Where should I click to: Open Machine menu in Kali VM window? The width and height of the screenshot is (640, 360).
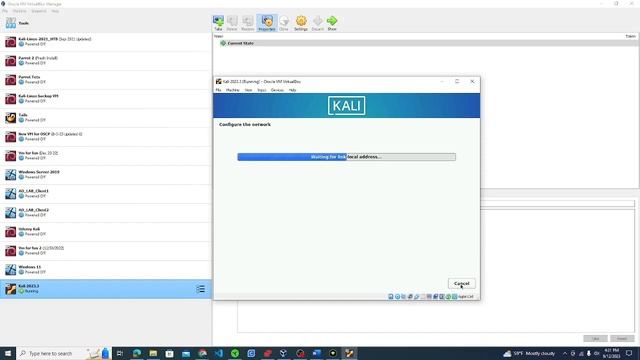tap(233, 90)
